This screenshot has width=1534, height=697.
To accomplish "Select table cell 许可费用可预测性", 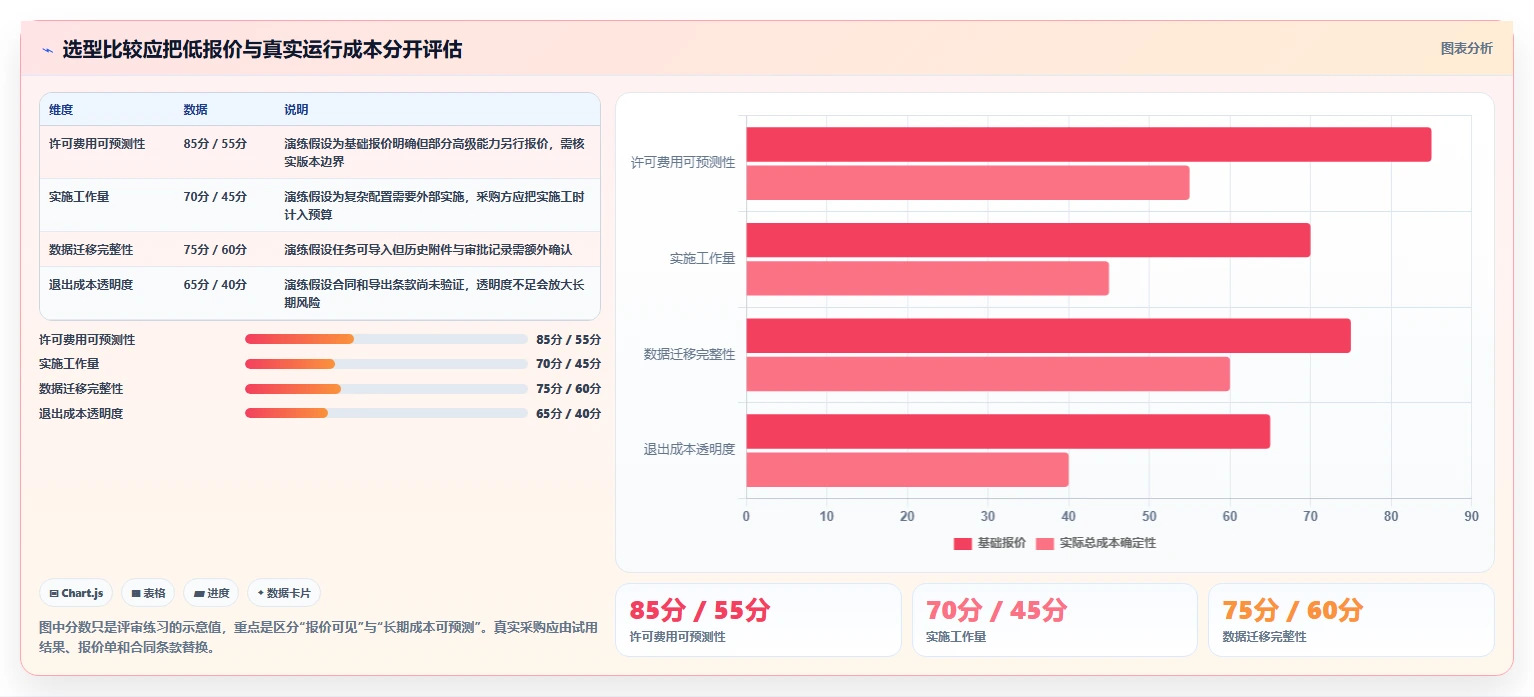I will point(97,144).
